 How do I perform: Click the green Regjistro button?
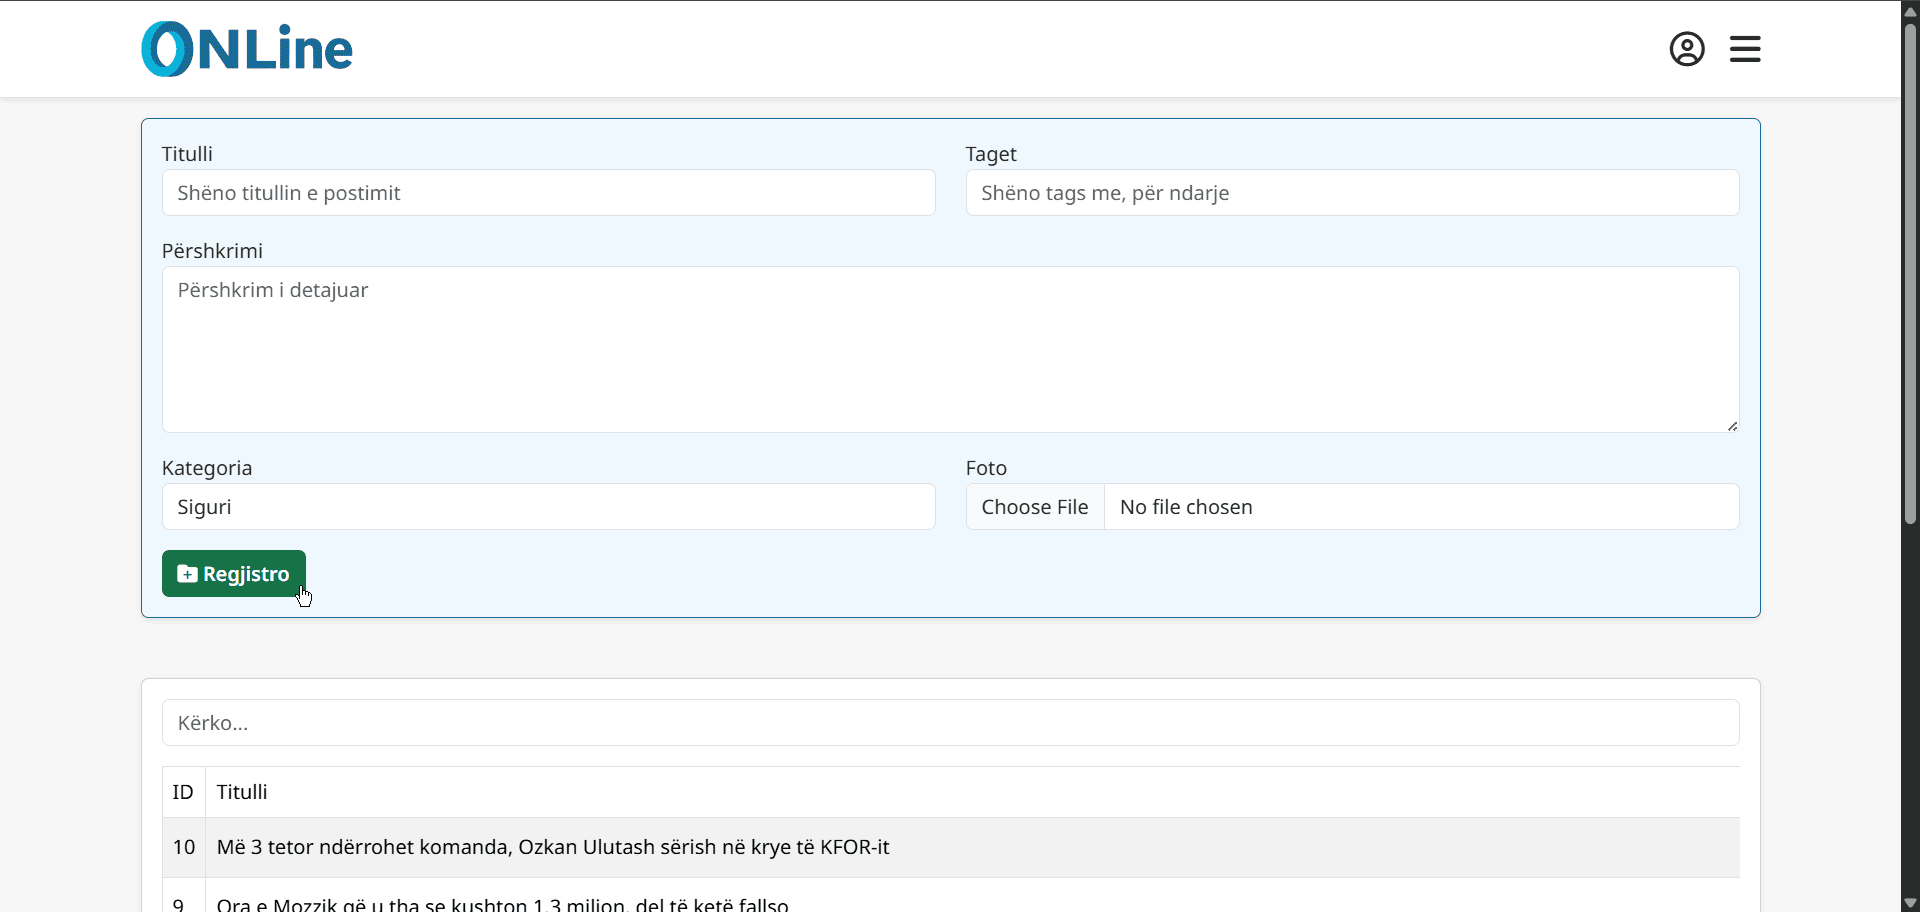point(234,574)
